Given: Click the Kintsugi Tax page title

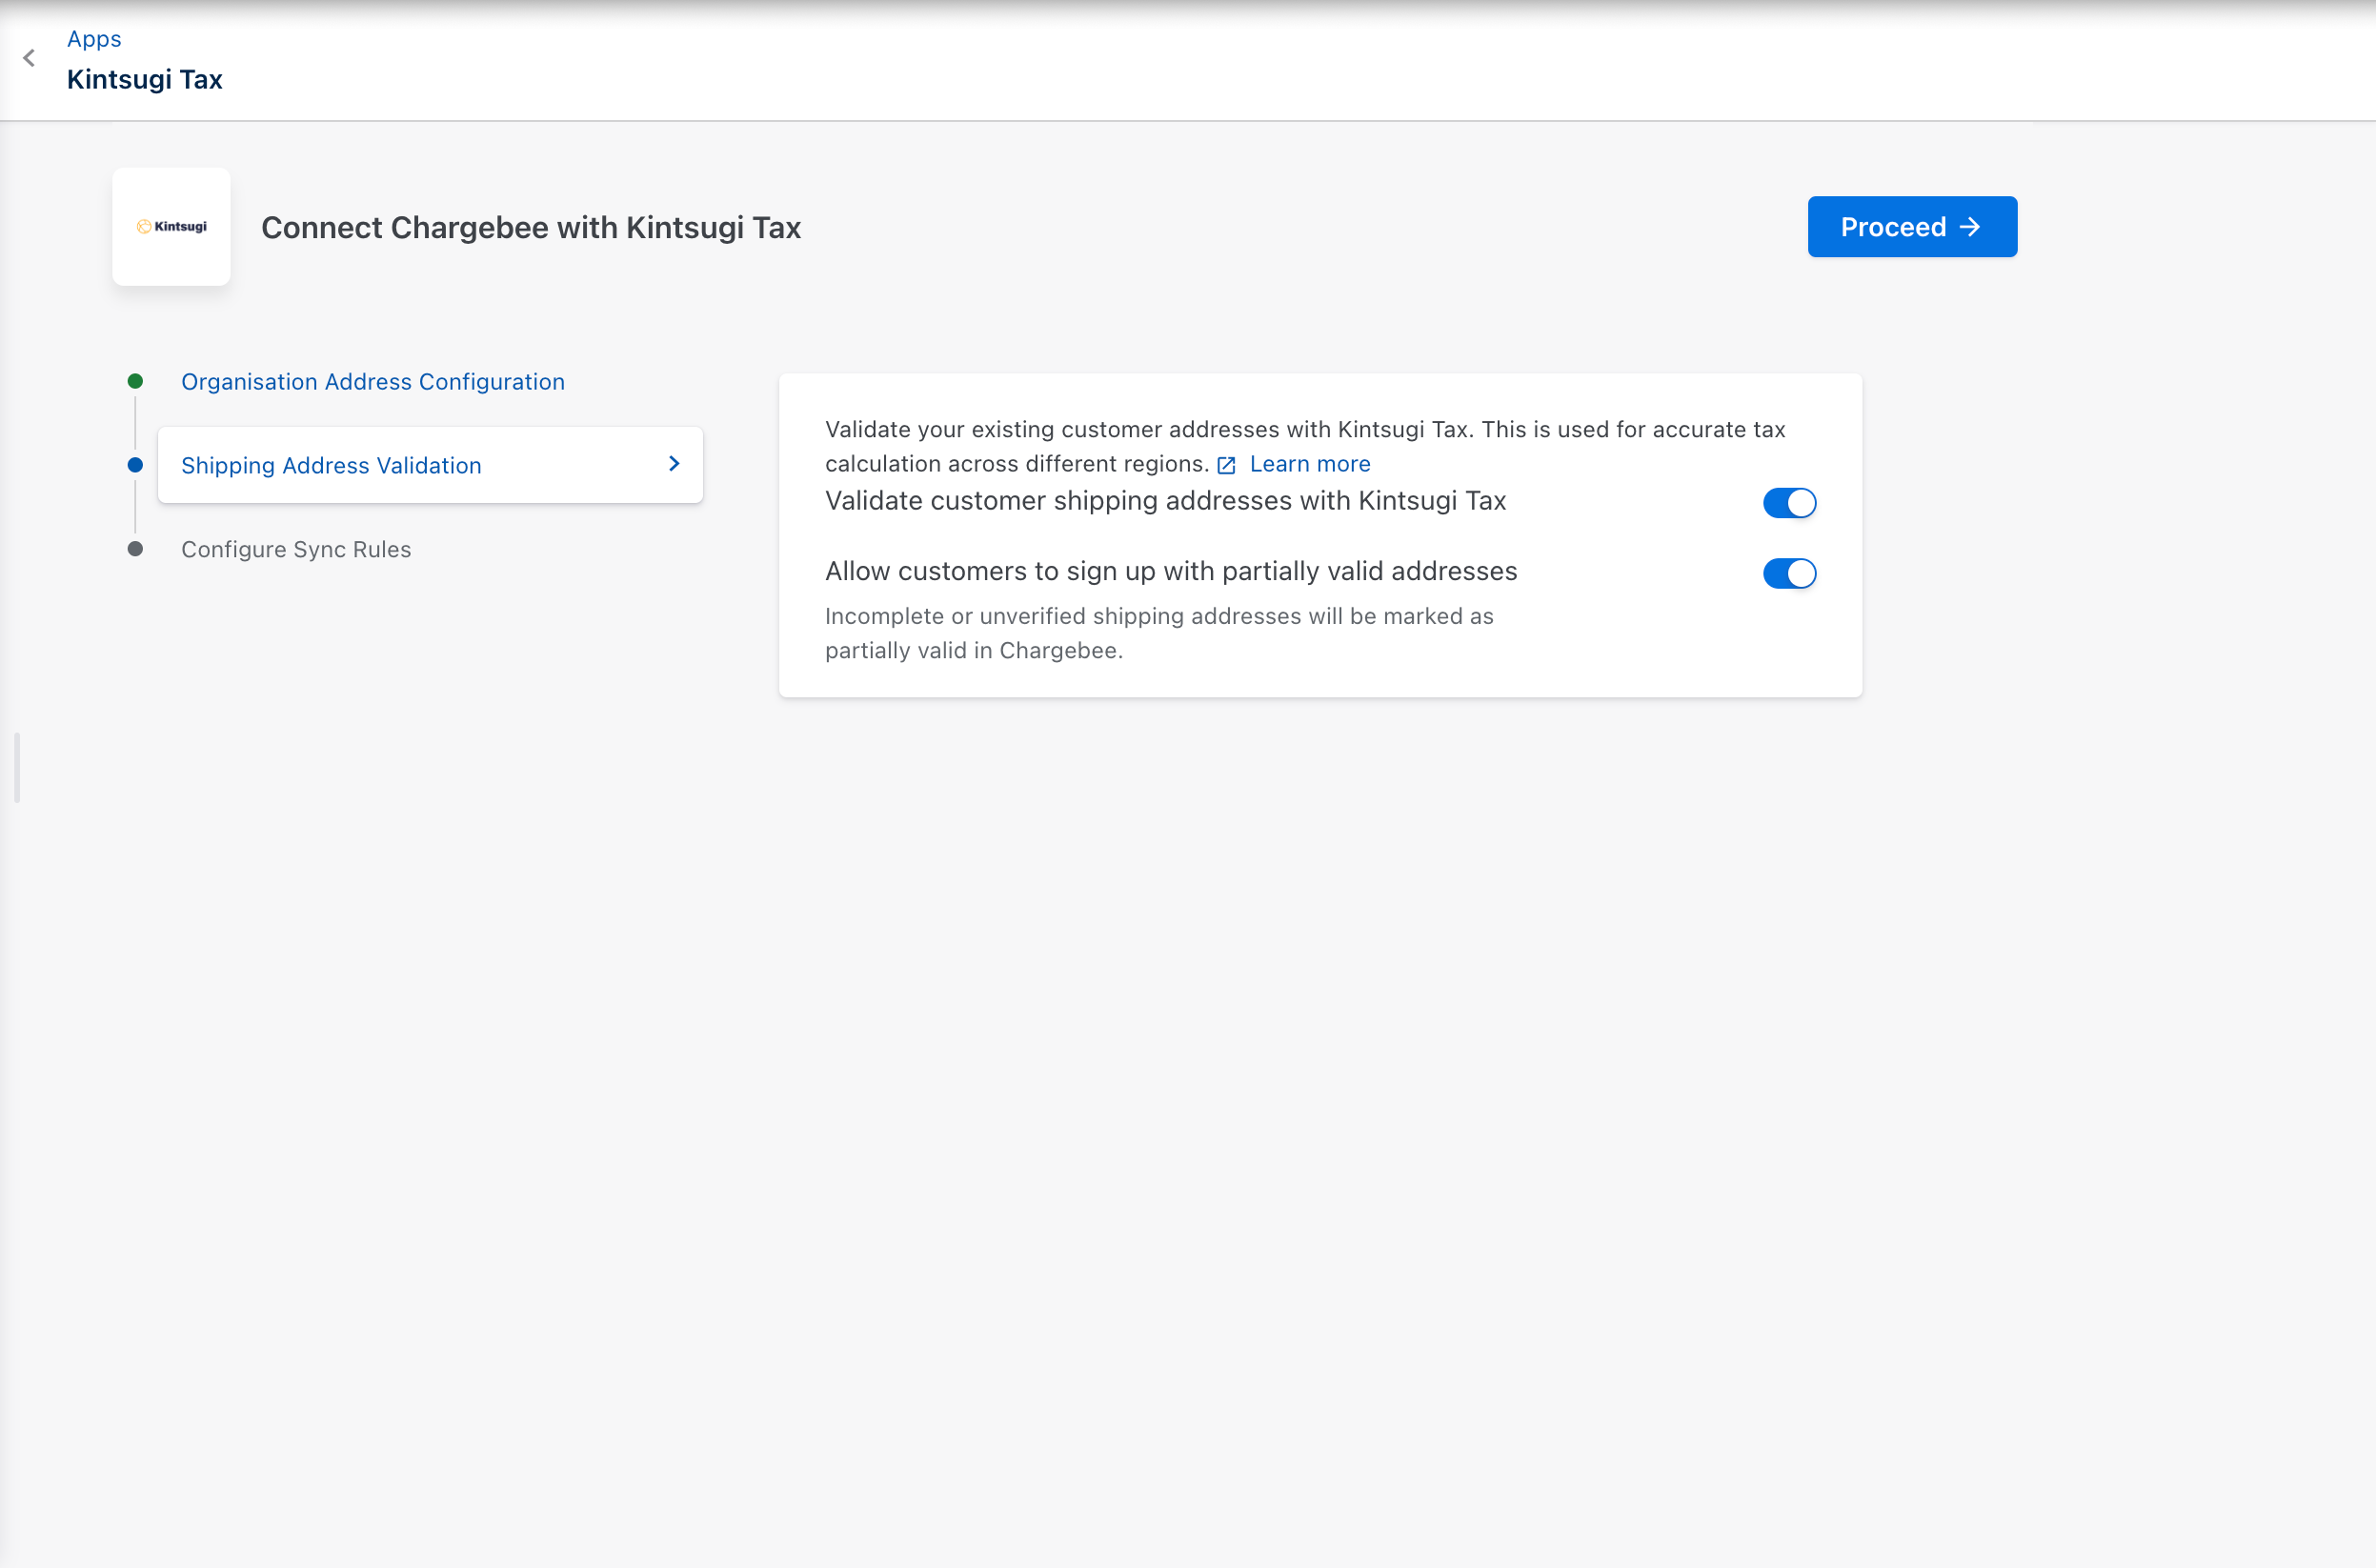Looking at the screenshot, I should (145, 80).
